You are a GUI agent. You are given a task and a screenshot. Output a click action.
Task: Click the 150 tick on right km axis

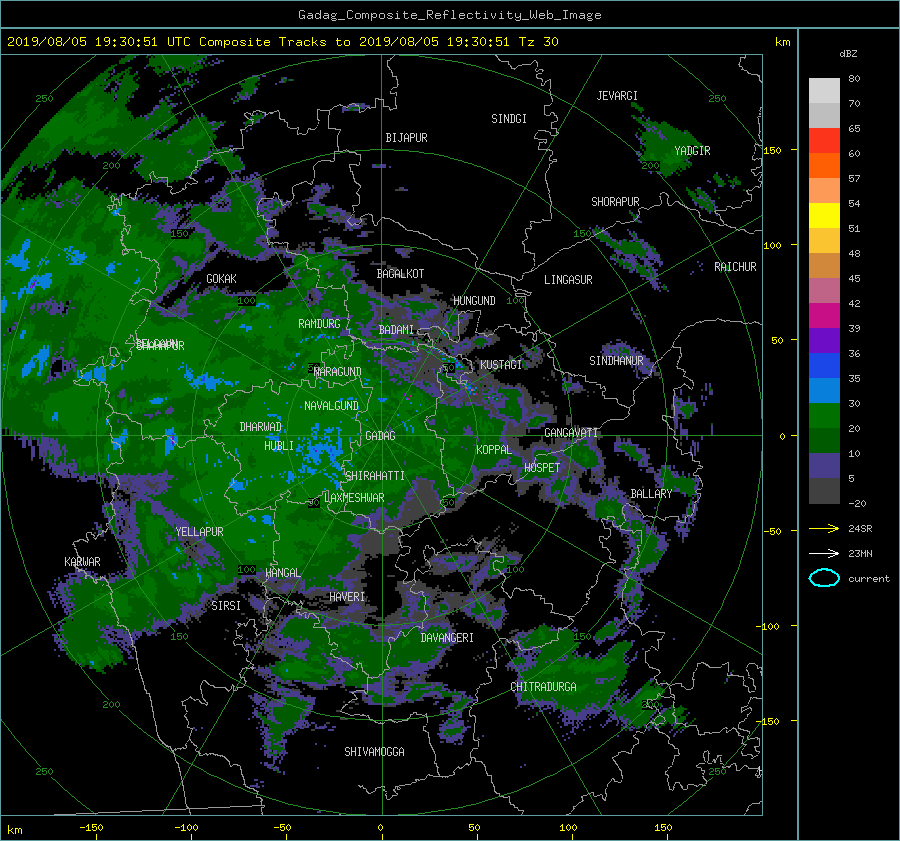coord(772,150)
